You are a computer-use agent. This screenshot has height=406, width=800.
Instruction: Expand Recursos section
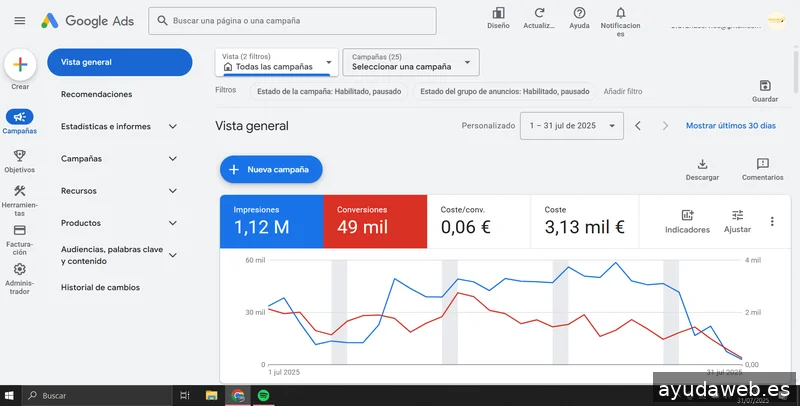click(173, 191)
